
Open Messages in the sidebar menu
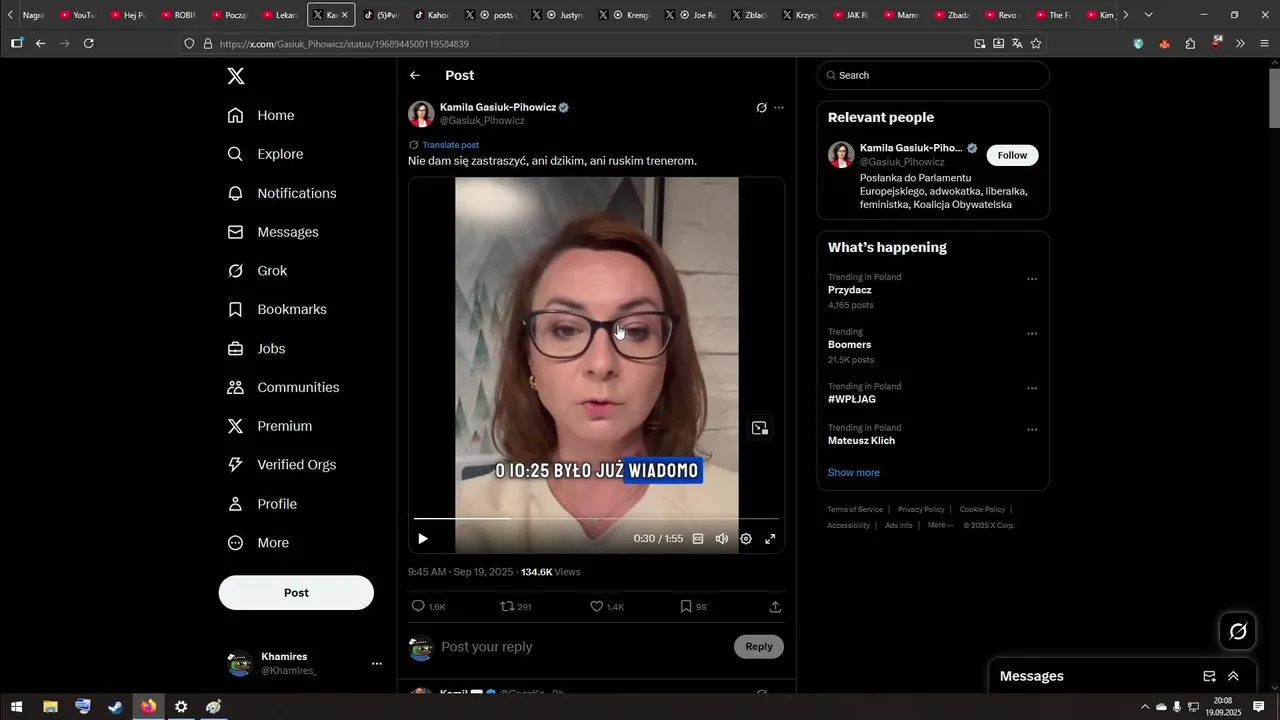coord(273,232)
